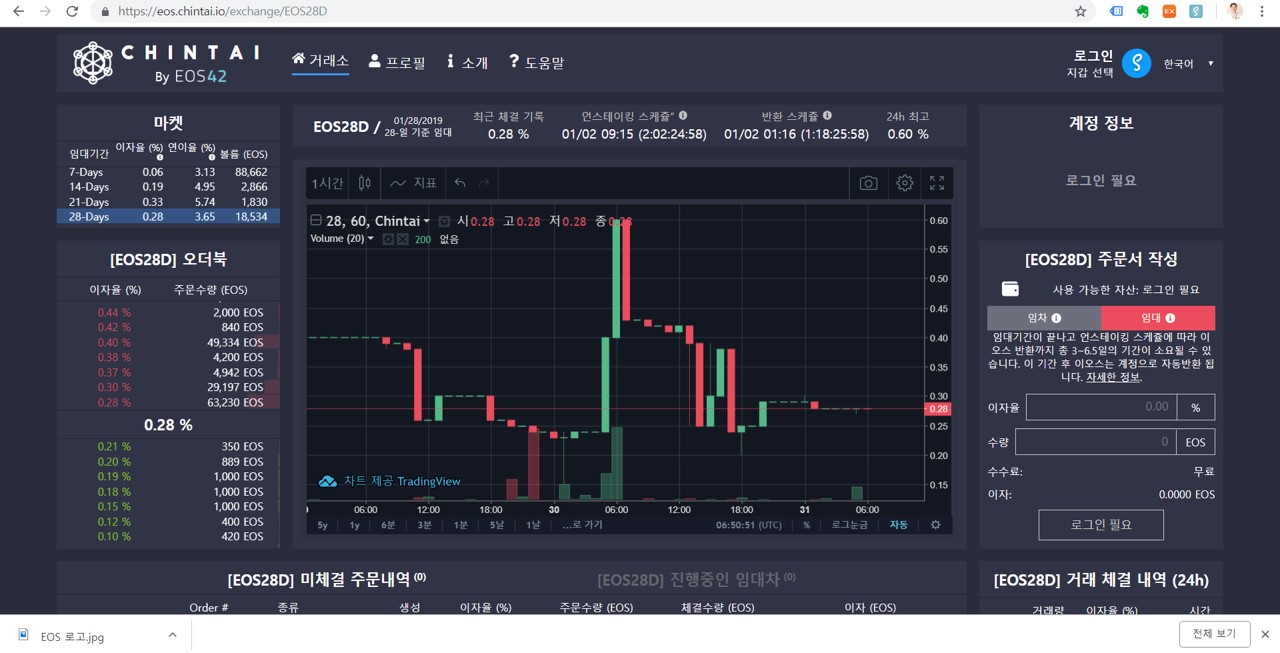Screen dimensions: 1280x653
Task: Focus the 이자율 interest rate input
Action: click(x=1101, y=407)
